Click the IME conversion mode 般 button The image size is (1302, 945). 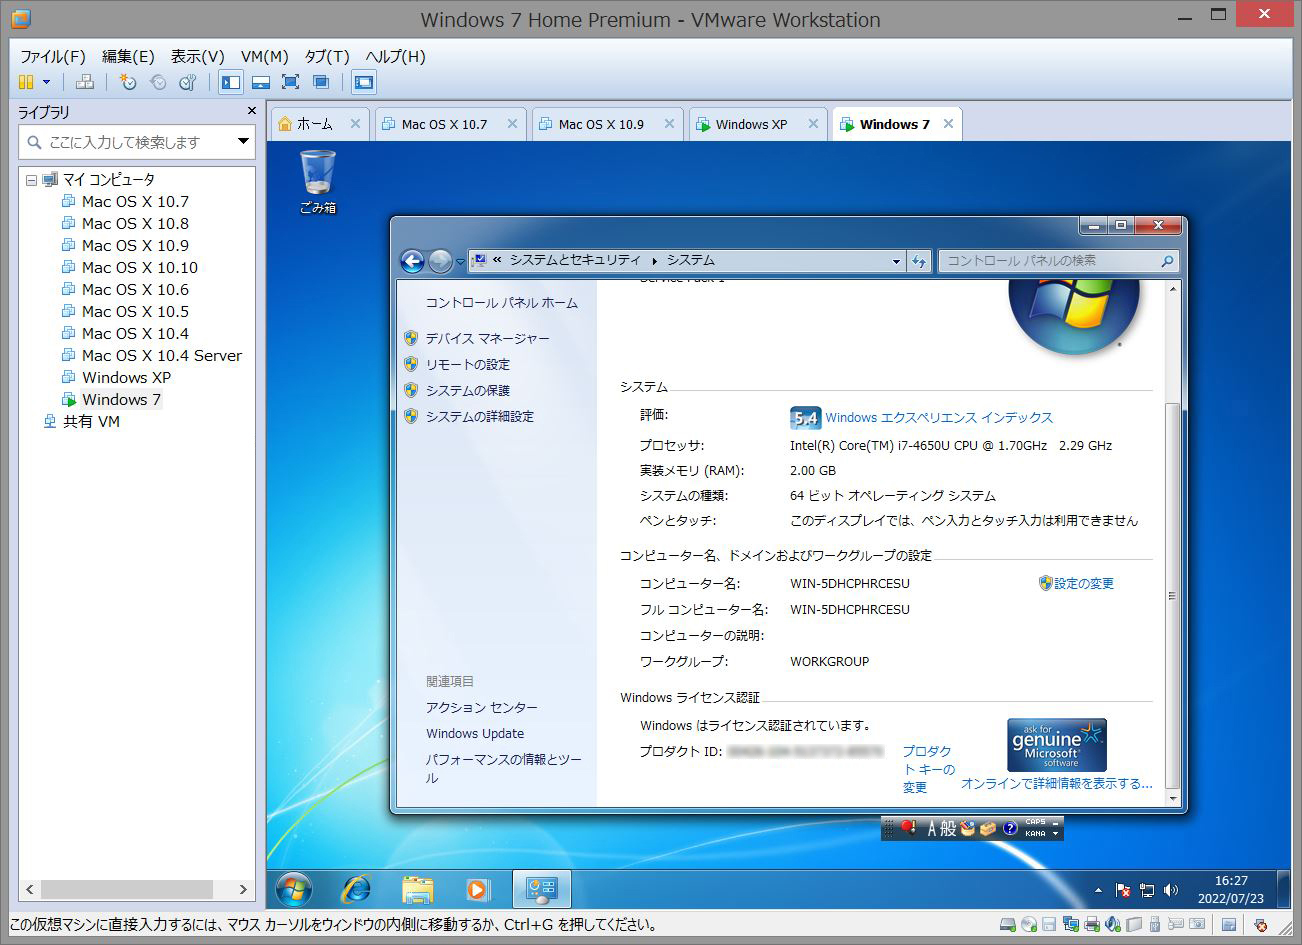click(948, 828)
